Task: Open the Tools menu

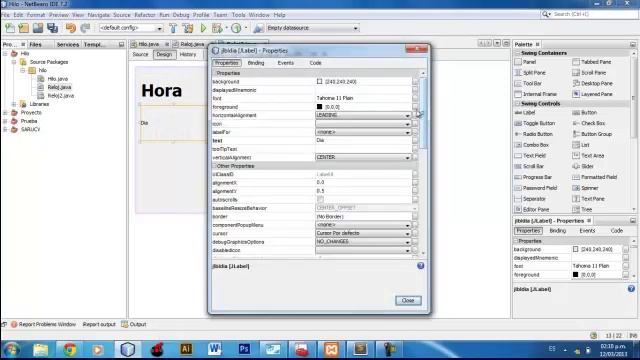Action: (238, 15)
